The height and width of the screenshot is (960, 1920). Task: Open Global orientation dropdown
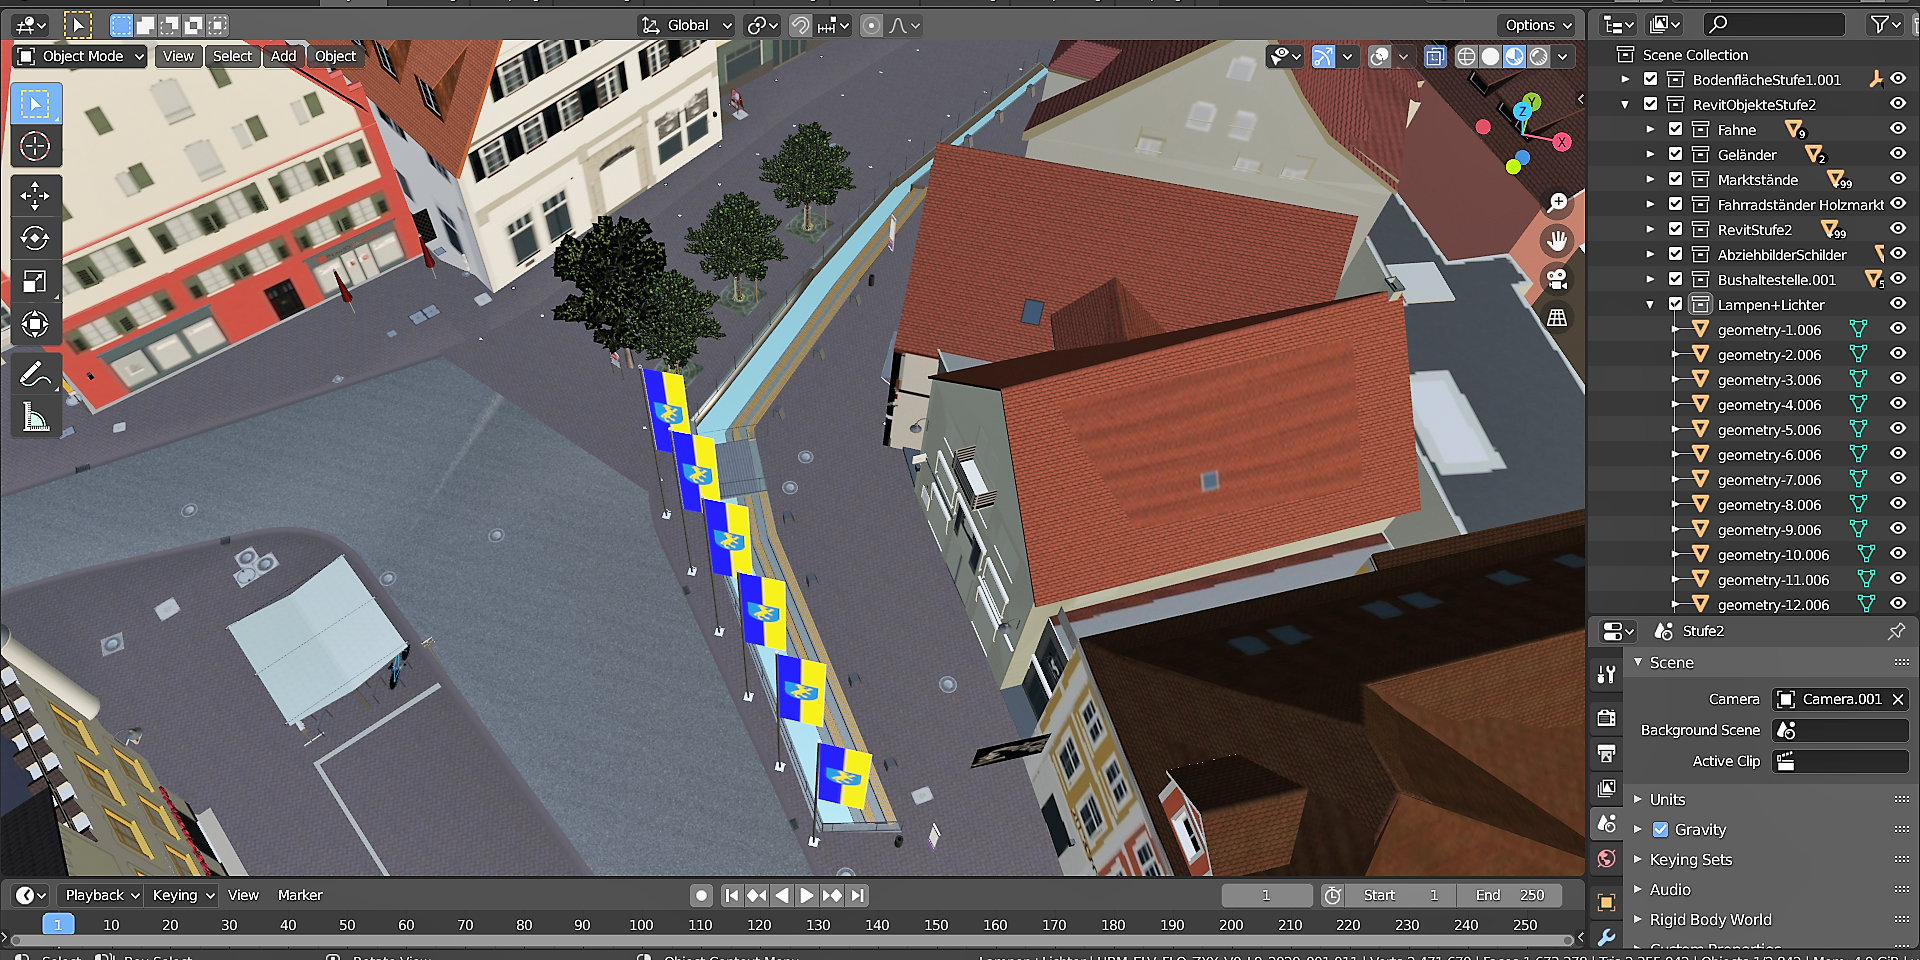686,25
